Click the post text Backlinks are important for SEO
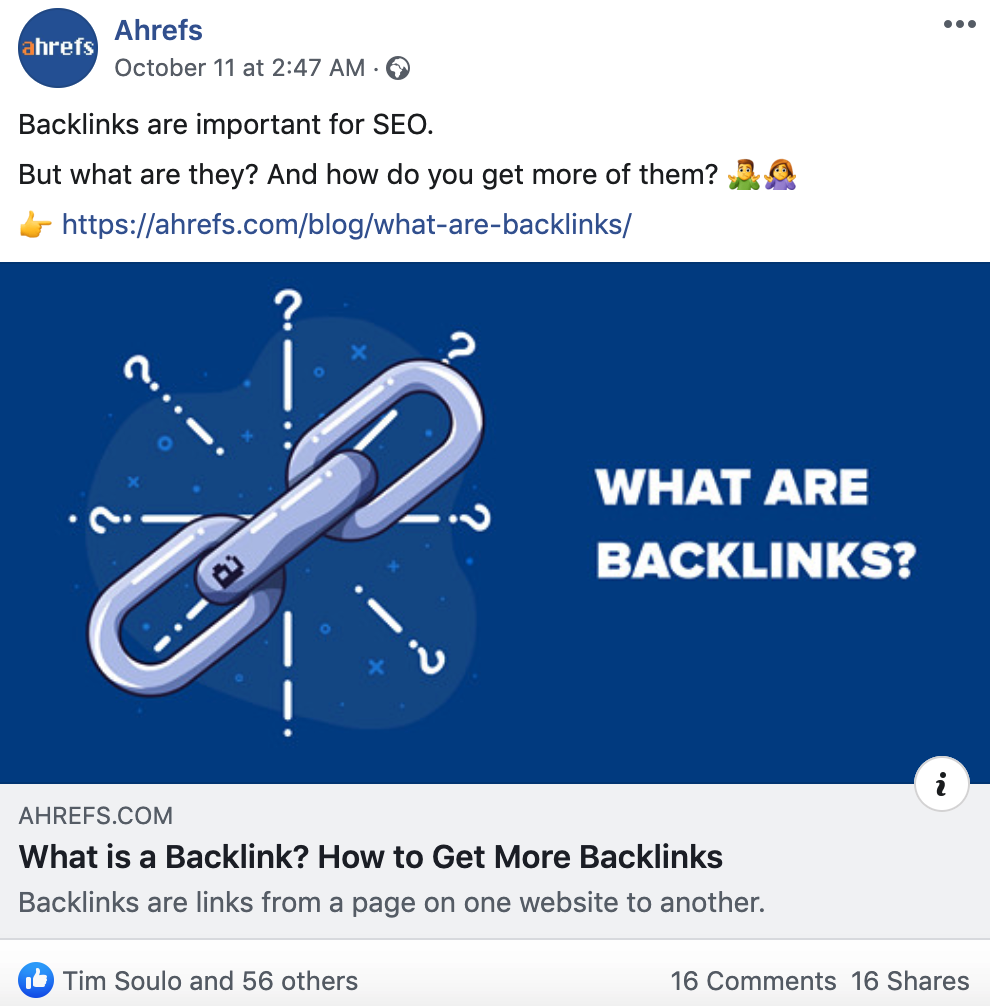 click(x=226, y=124)
